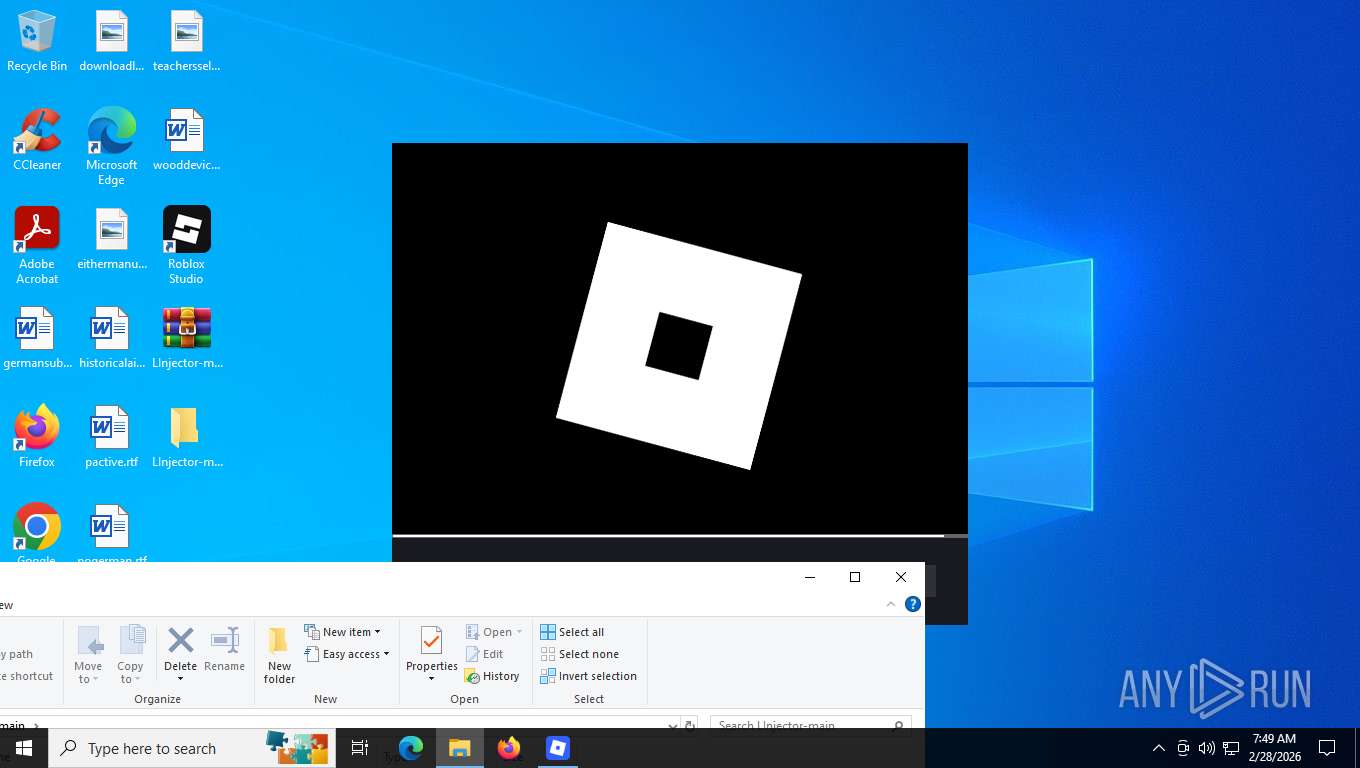Image resolution: width=1360 pixels, height=768 pixels.
Task: Click Copy to in Organize group
Action: point(131,655)
